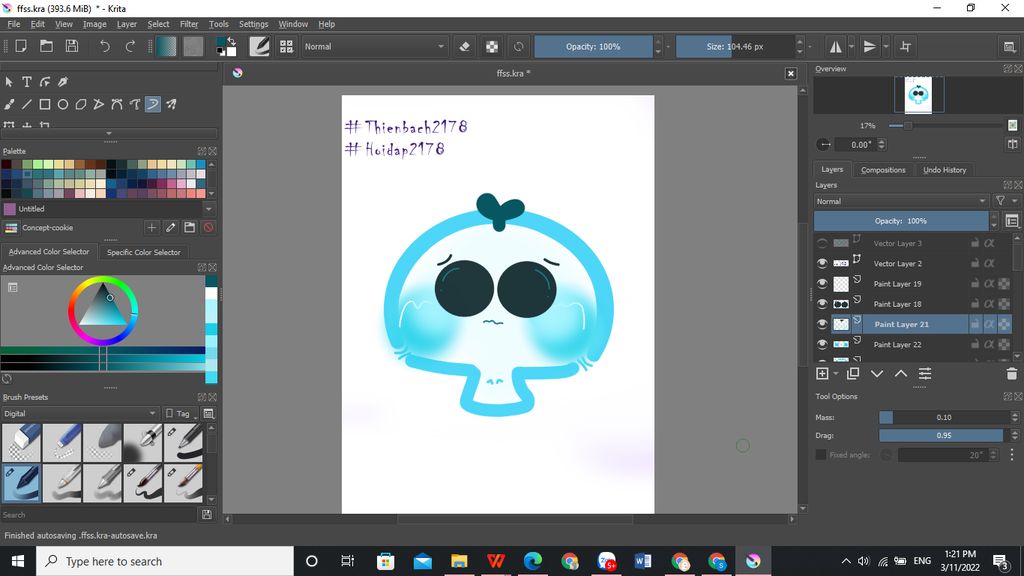Screen dimensions: 1024x576
Task: Open the Filter menu
Action: point(189,24)
